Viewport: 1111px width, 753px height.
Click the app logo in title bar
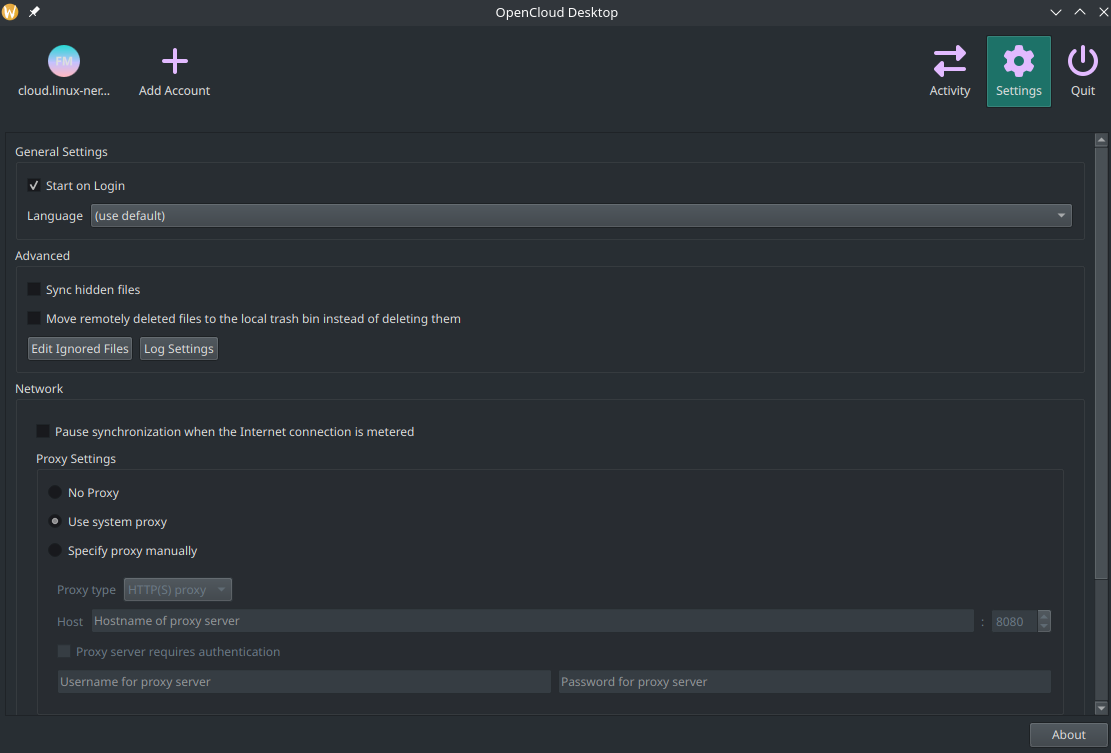tap(10, 12)
